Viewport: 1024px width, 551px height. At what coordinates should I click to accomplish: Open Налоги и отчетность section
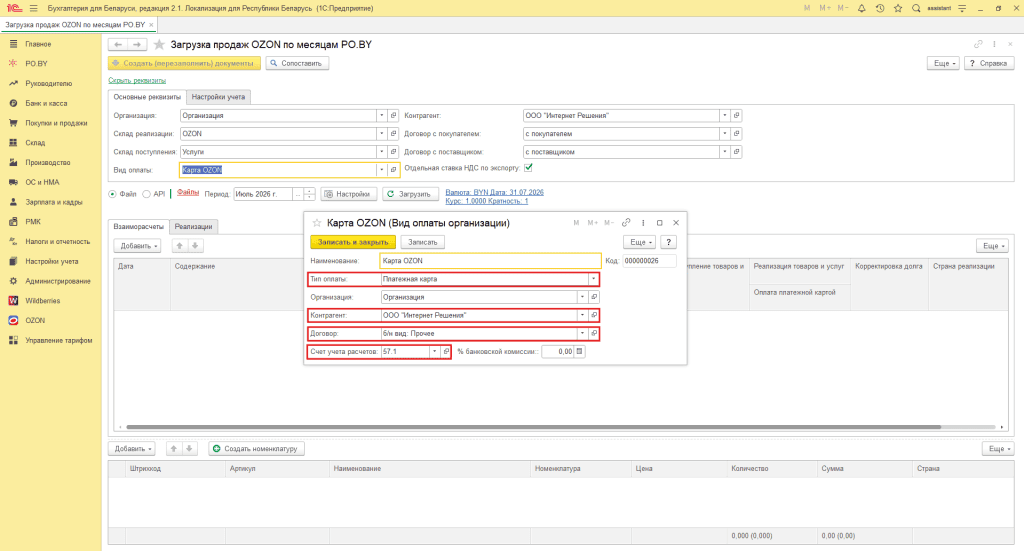tap(57, 242)
